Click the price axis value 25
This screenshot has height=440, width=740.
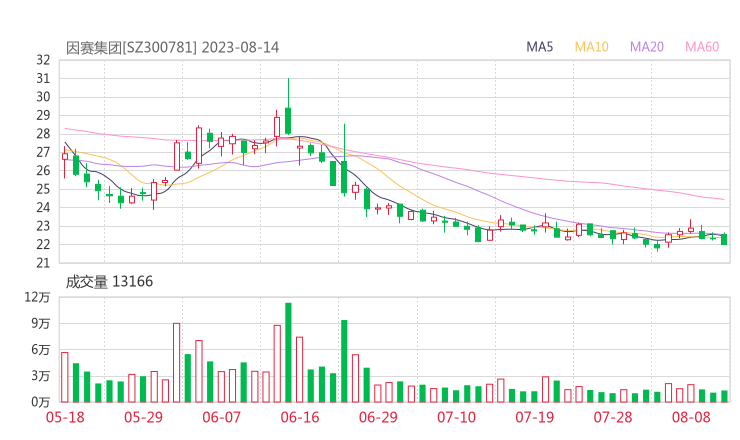click(x=43, y=189)
